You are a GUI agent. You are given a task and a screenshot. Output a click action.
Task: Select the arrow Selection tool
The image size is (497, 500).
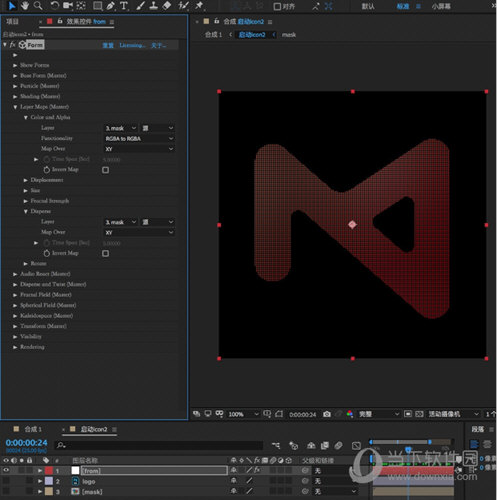[x=12, y=6]
